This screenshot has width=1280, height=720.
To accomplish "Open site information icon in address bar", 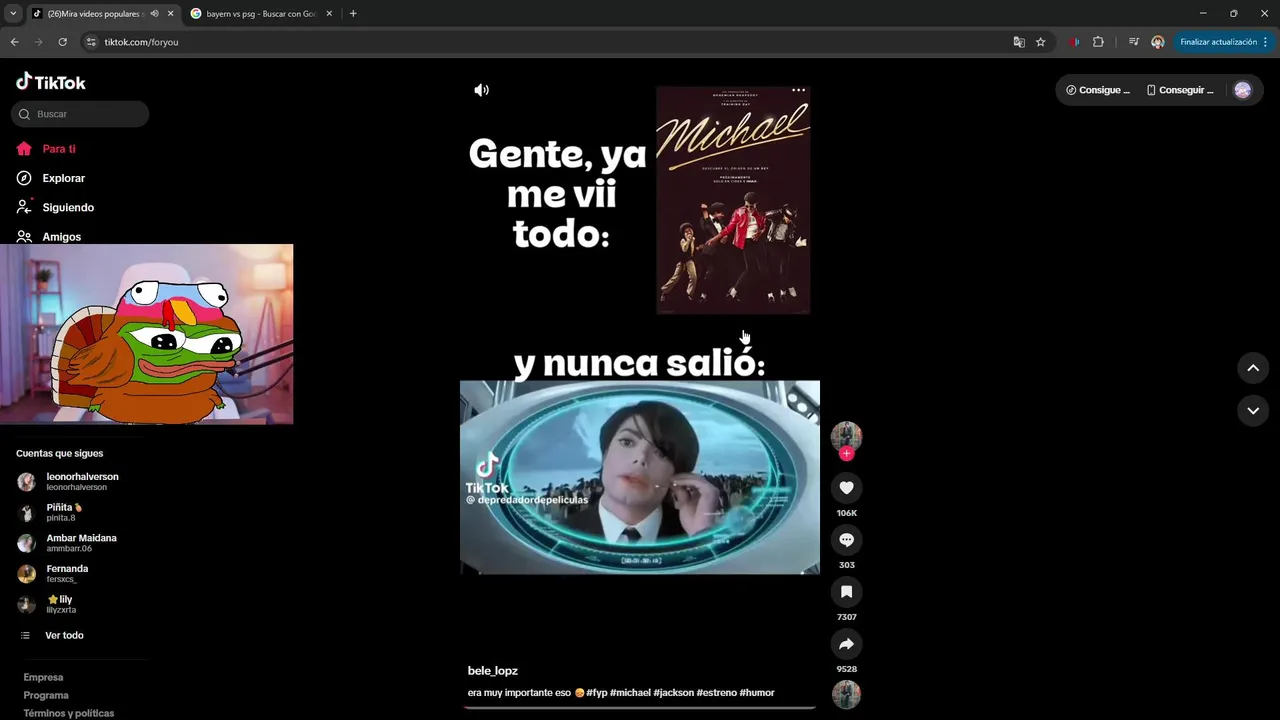I will pos(91,42).
